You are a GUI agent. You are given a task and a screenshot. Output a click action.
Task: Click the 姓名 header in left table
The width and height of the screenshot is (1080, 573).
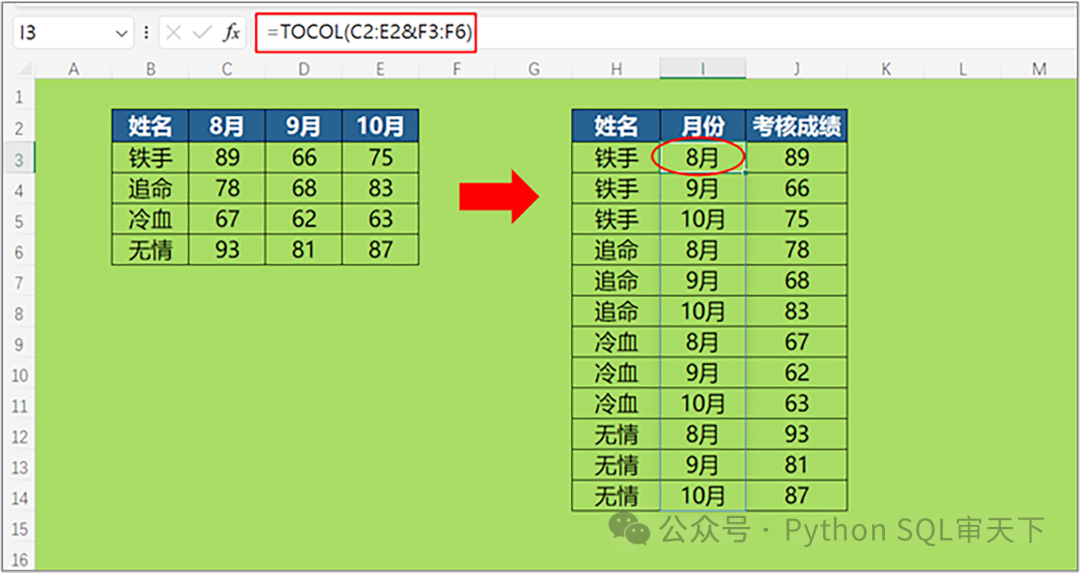(x=150, y=126)
